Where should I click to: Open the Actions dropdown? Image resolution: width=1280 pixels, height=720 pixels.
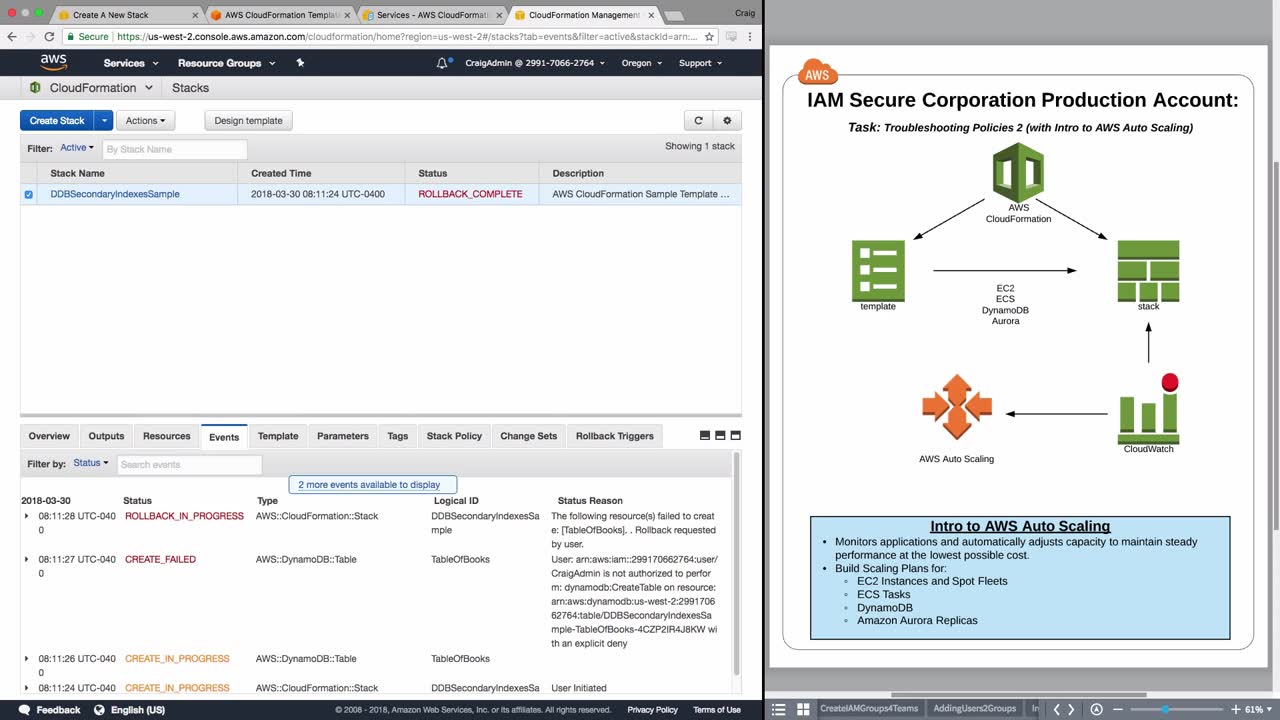coord(146,121)
